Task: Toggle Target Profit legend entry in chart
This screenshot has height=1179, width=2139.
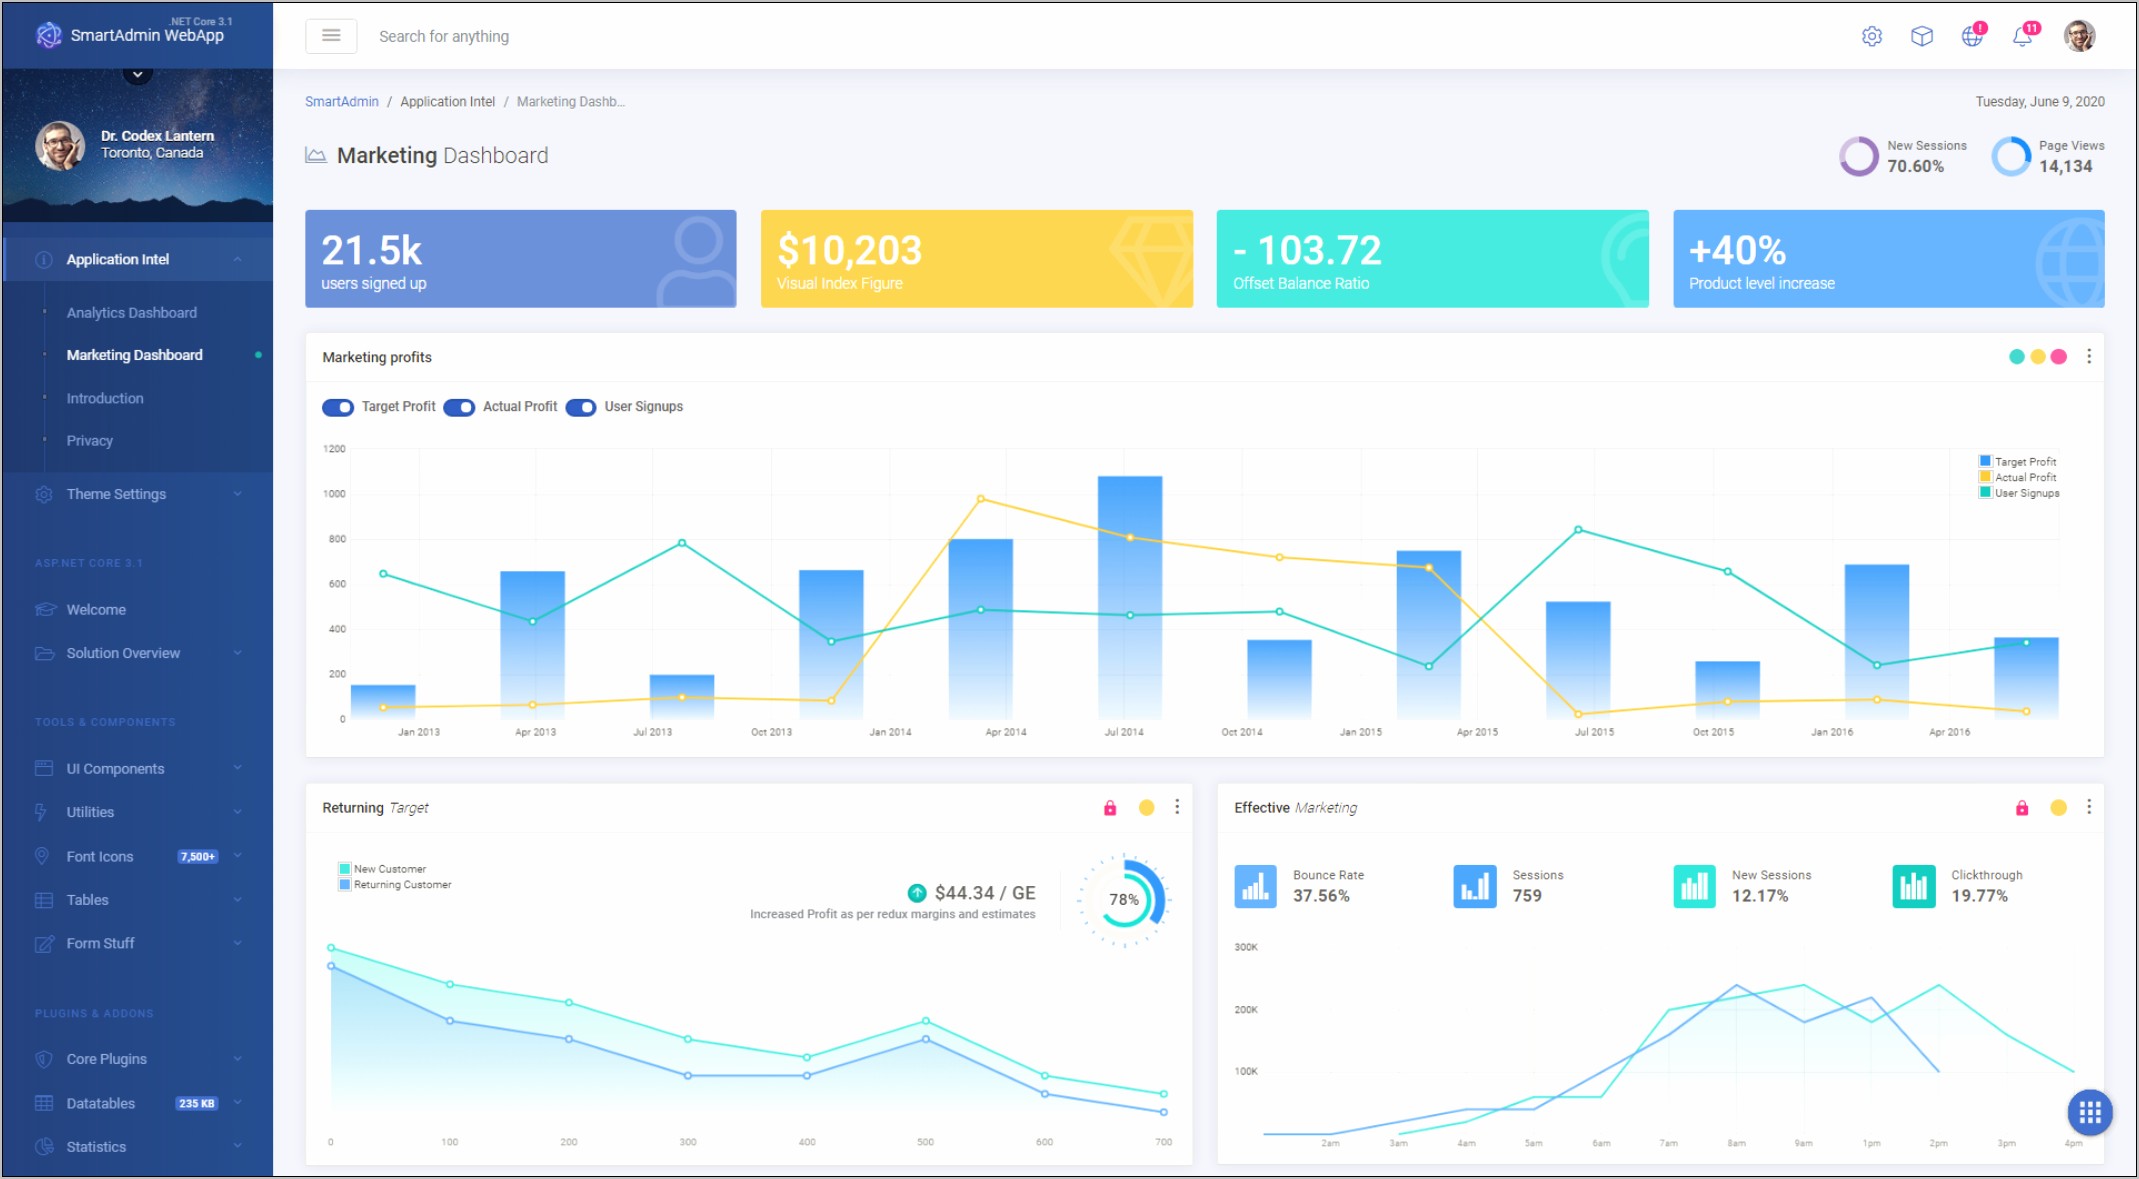Action: coord(2017,462)
